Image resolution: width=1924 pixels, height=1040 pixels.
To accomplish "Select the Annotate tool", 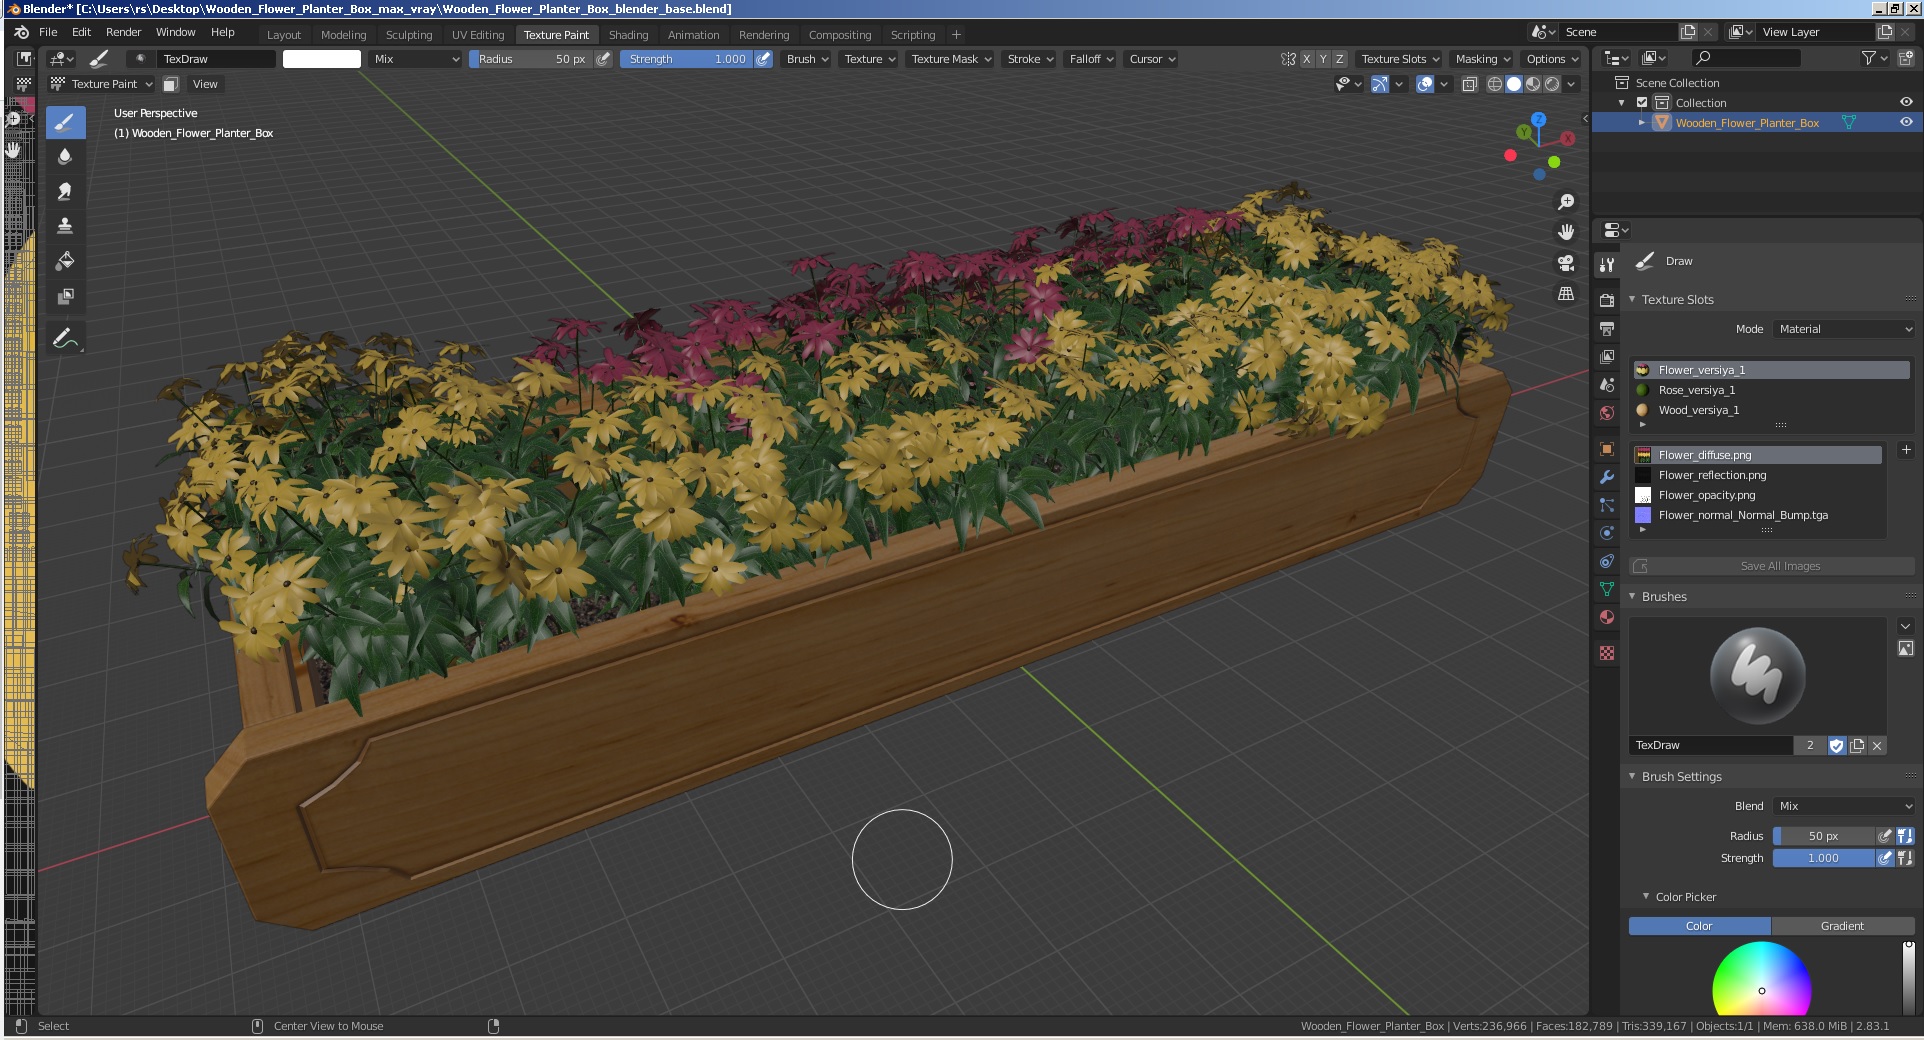I will tap(65, 339).
